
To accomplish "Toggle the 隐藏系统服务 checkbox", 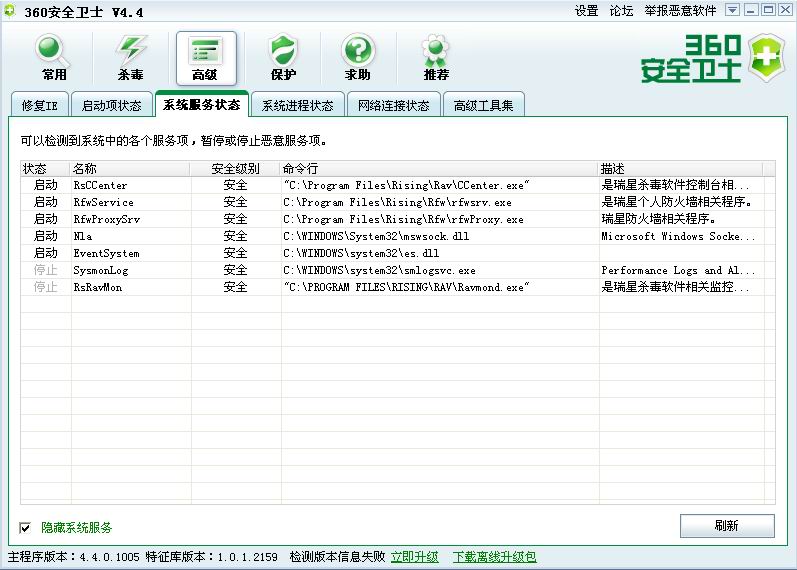I will (25, 527).
